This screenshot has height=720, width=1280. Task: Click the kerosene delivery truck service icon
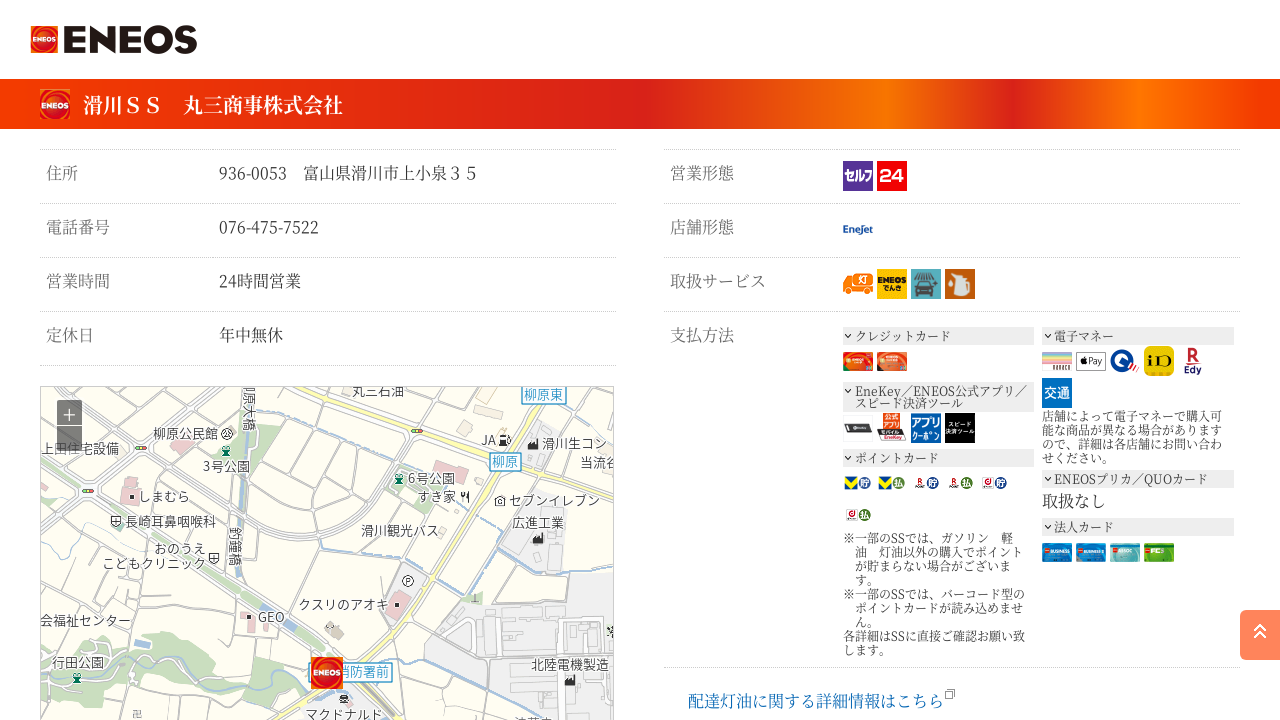click(857, 284)
